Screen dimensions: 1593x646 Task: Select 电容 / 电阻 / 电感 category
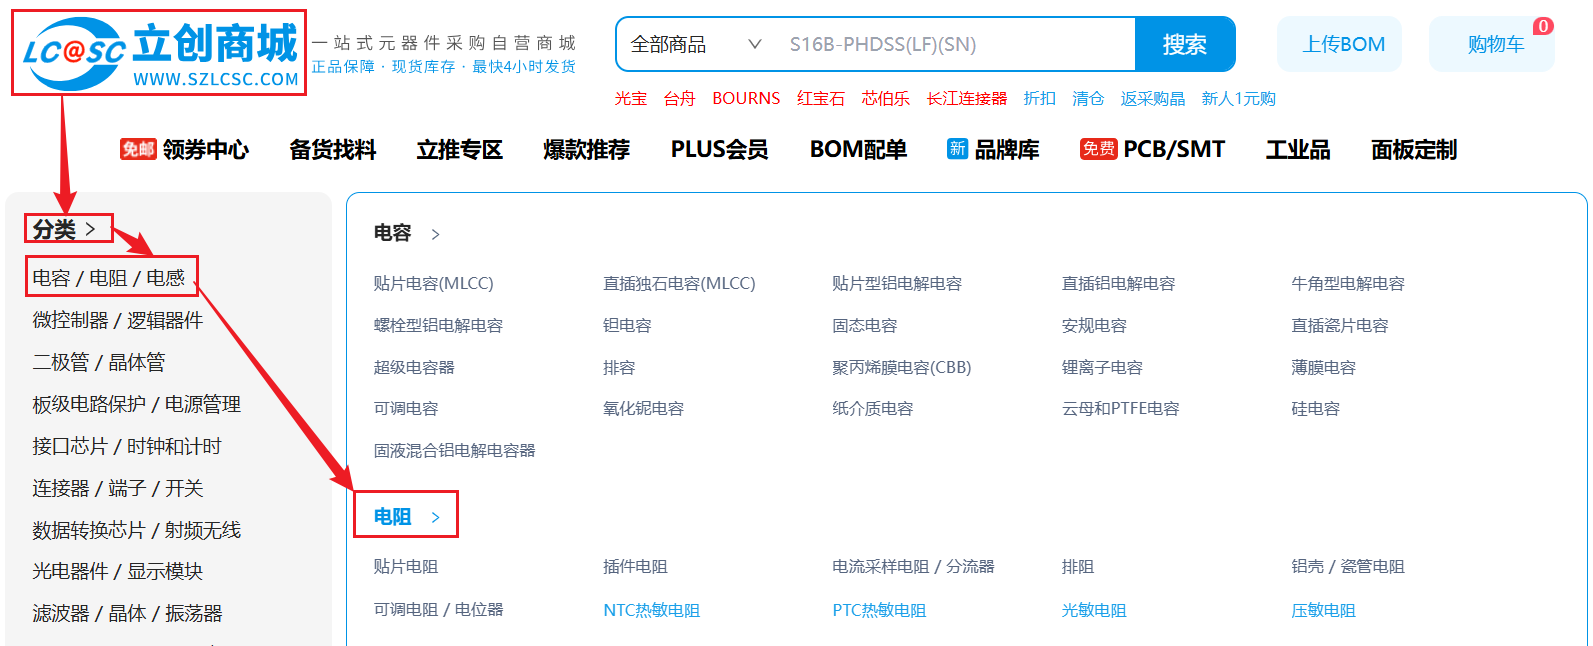(x=109, y=277)
